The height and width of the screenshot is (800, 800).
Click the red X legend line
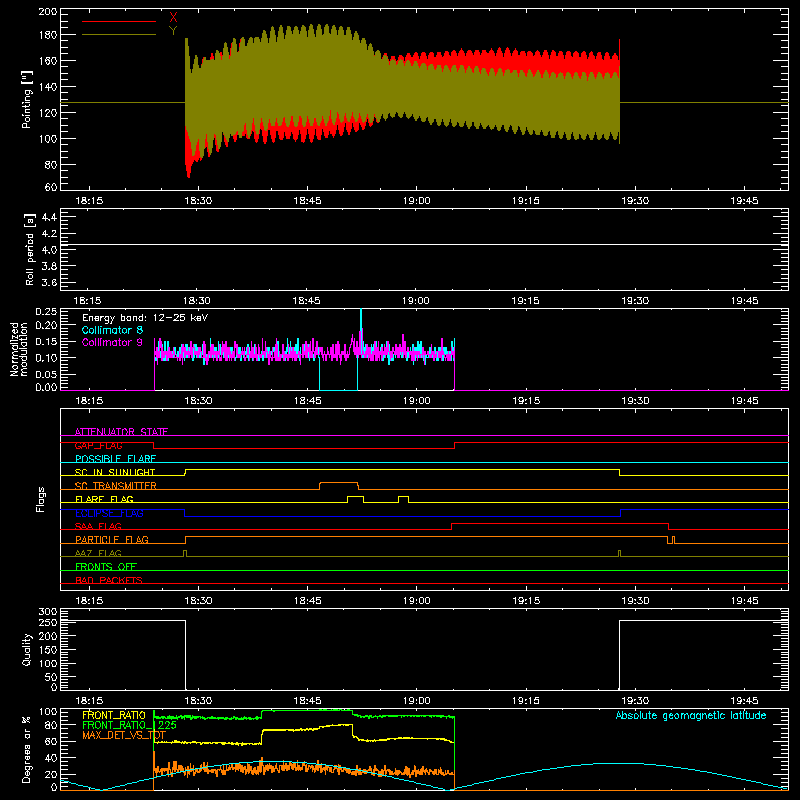point(119,21)
